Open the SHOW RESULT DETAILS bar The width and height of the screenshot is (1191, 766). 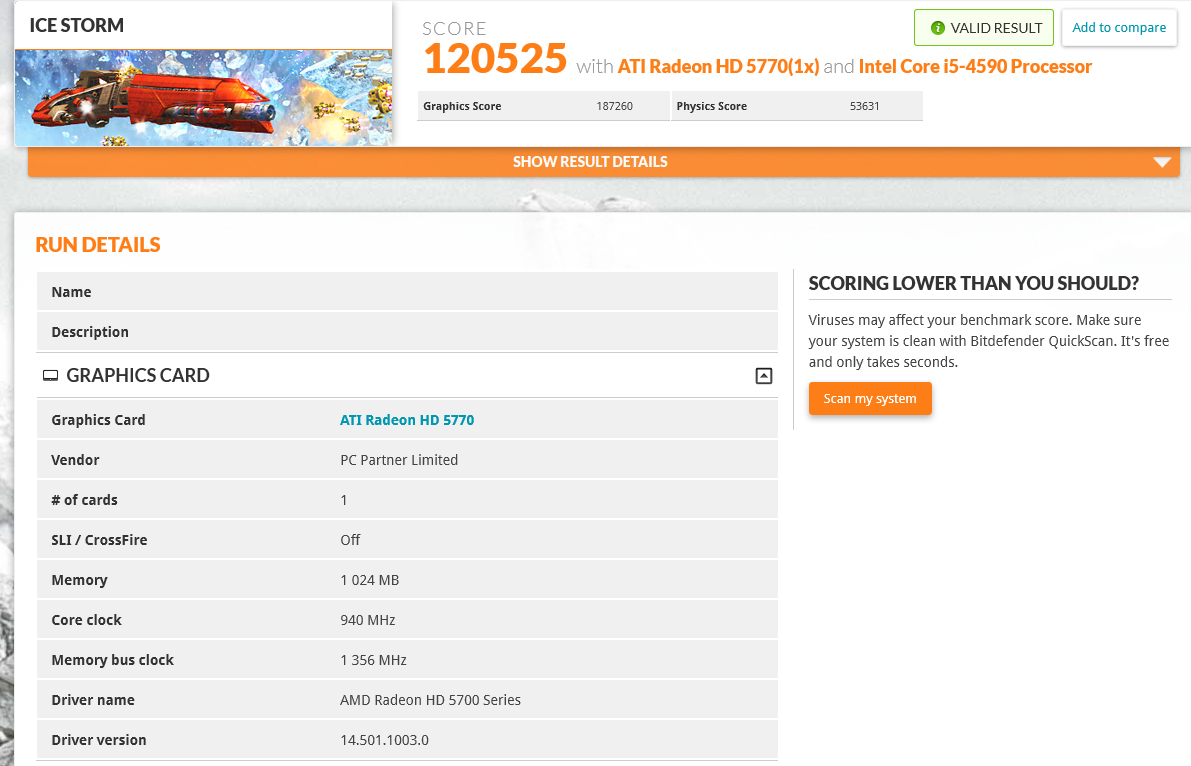pyautogui.click(x=604, y=162)
